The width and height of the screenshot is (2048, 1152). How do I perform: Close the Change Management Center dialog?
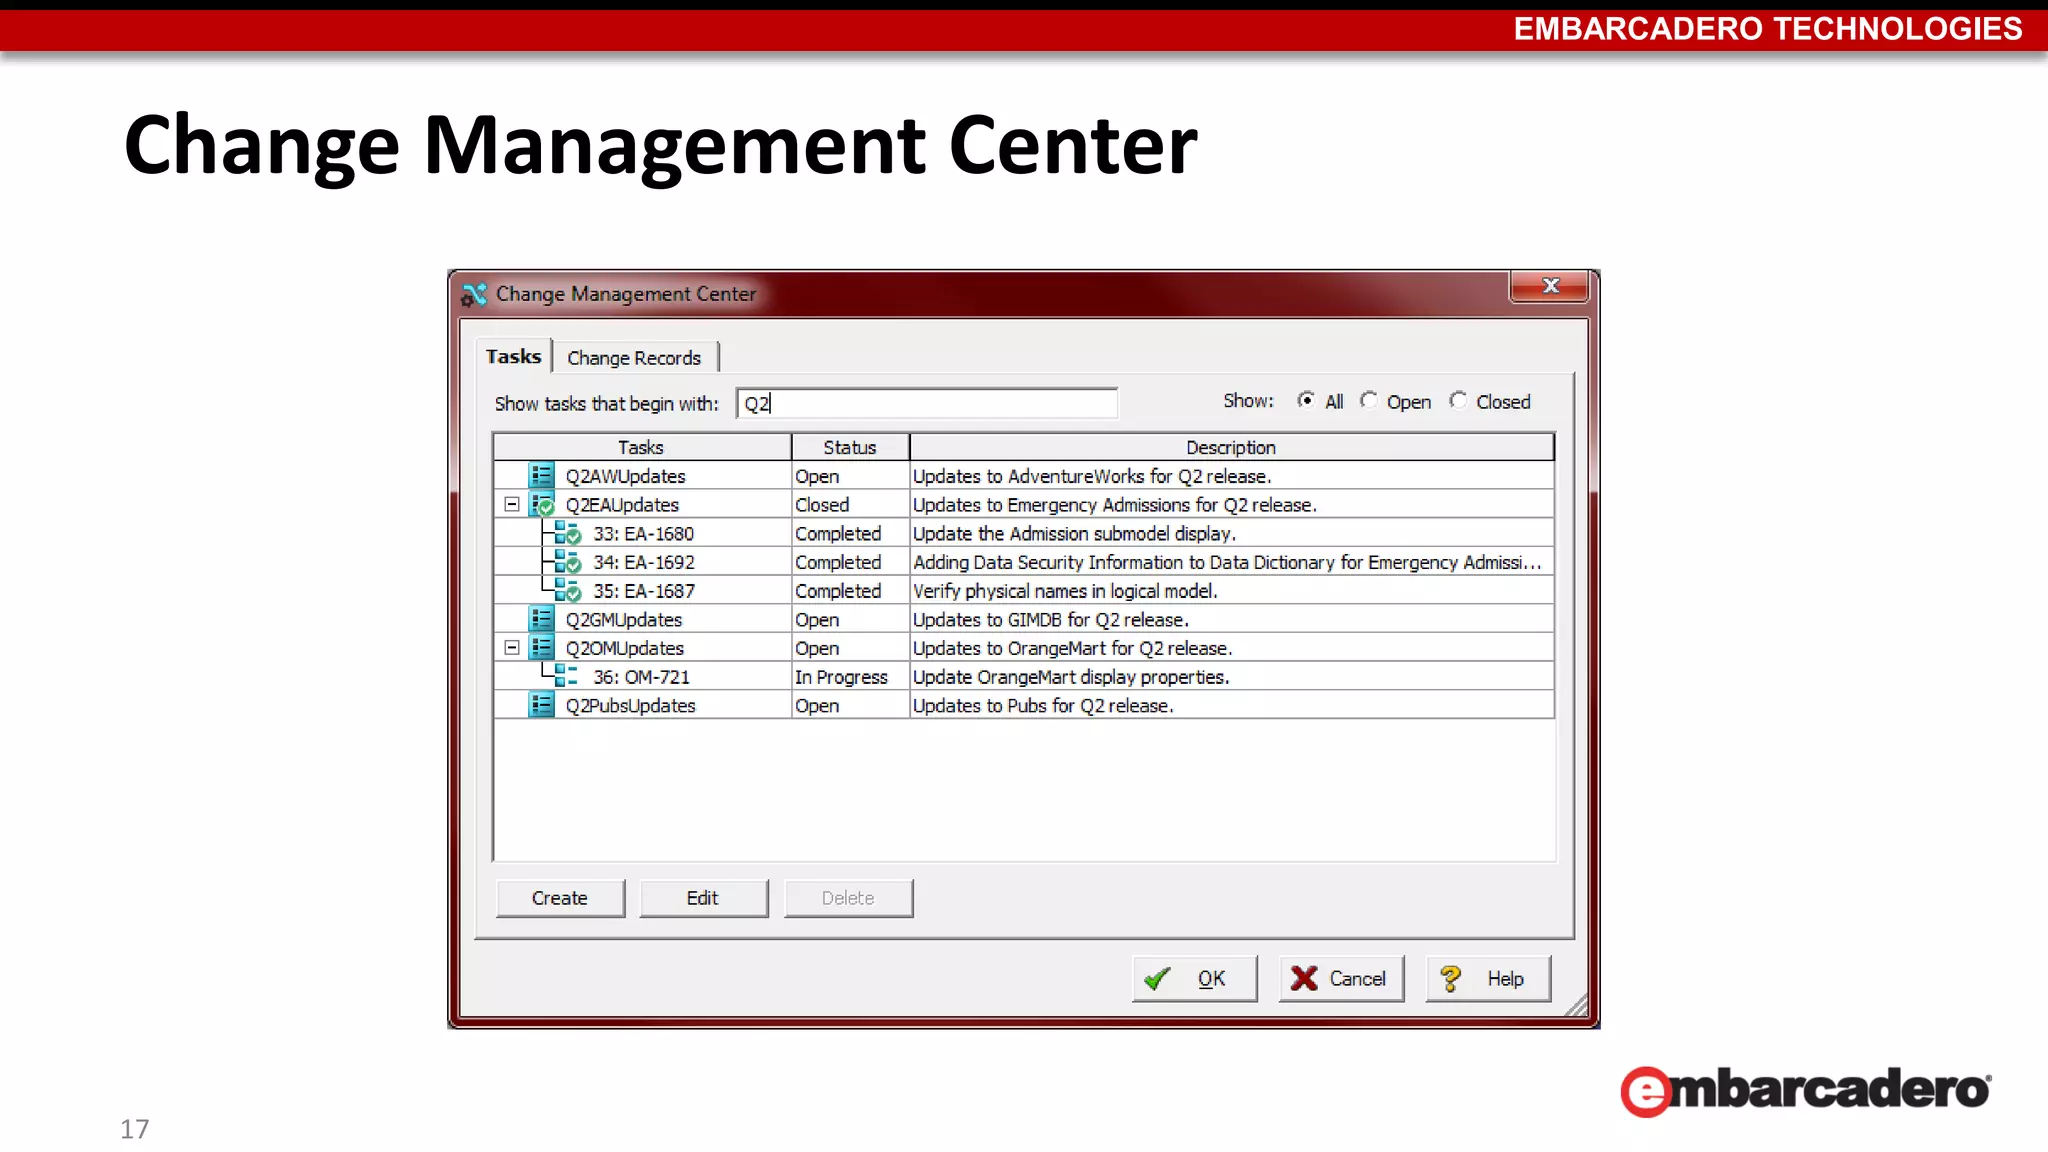tap(1550, 286)
